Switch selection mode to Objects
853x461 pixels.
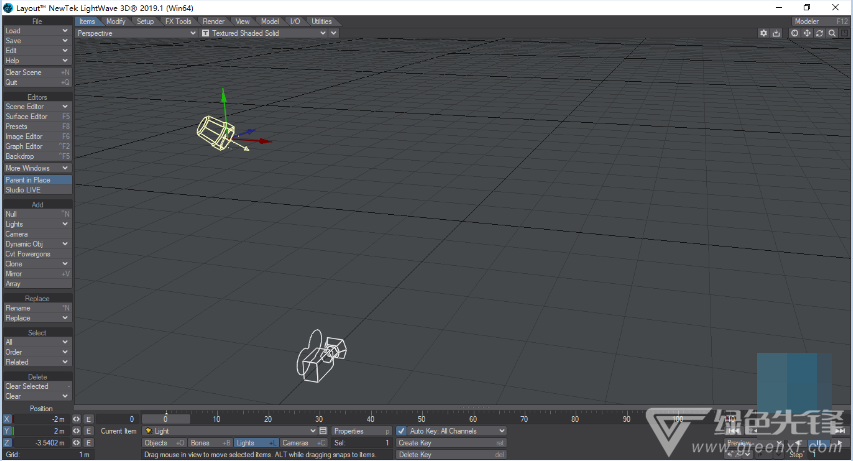(164, 443)
